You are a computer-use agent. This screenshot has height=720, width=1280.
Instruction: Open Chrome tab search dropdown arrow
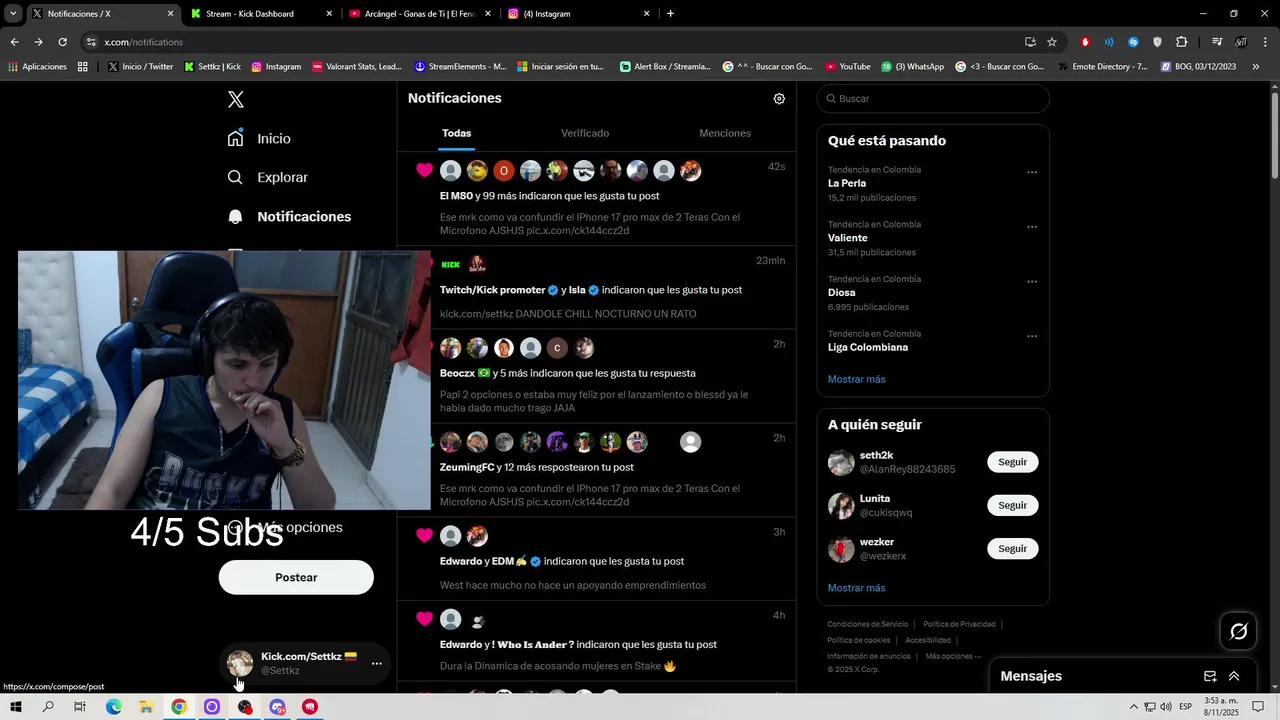13,14
